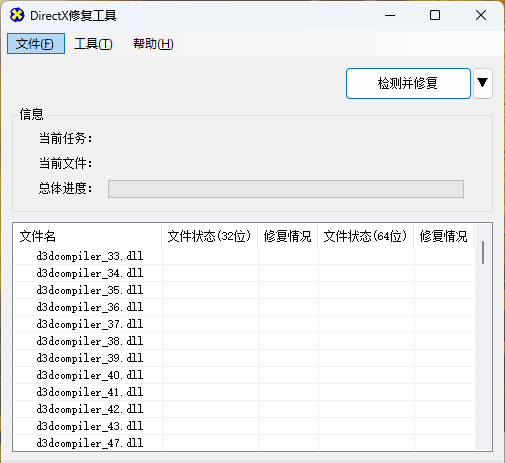Screen dimensions: 505x463
Task: Minimize the DirectX修复工具 window
Action: pos(390,15)
